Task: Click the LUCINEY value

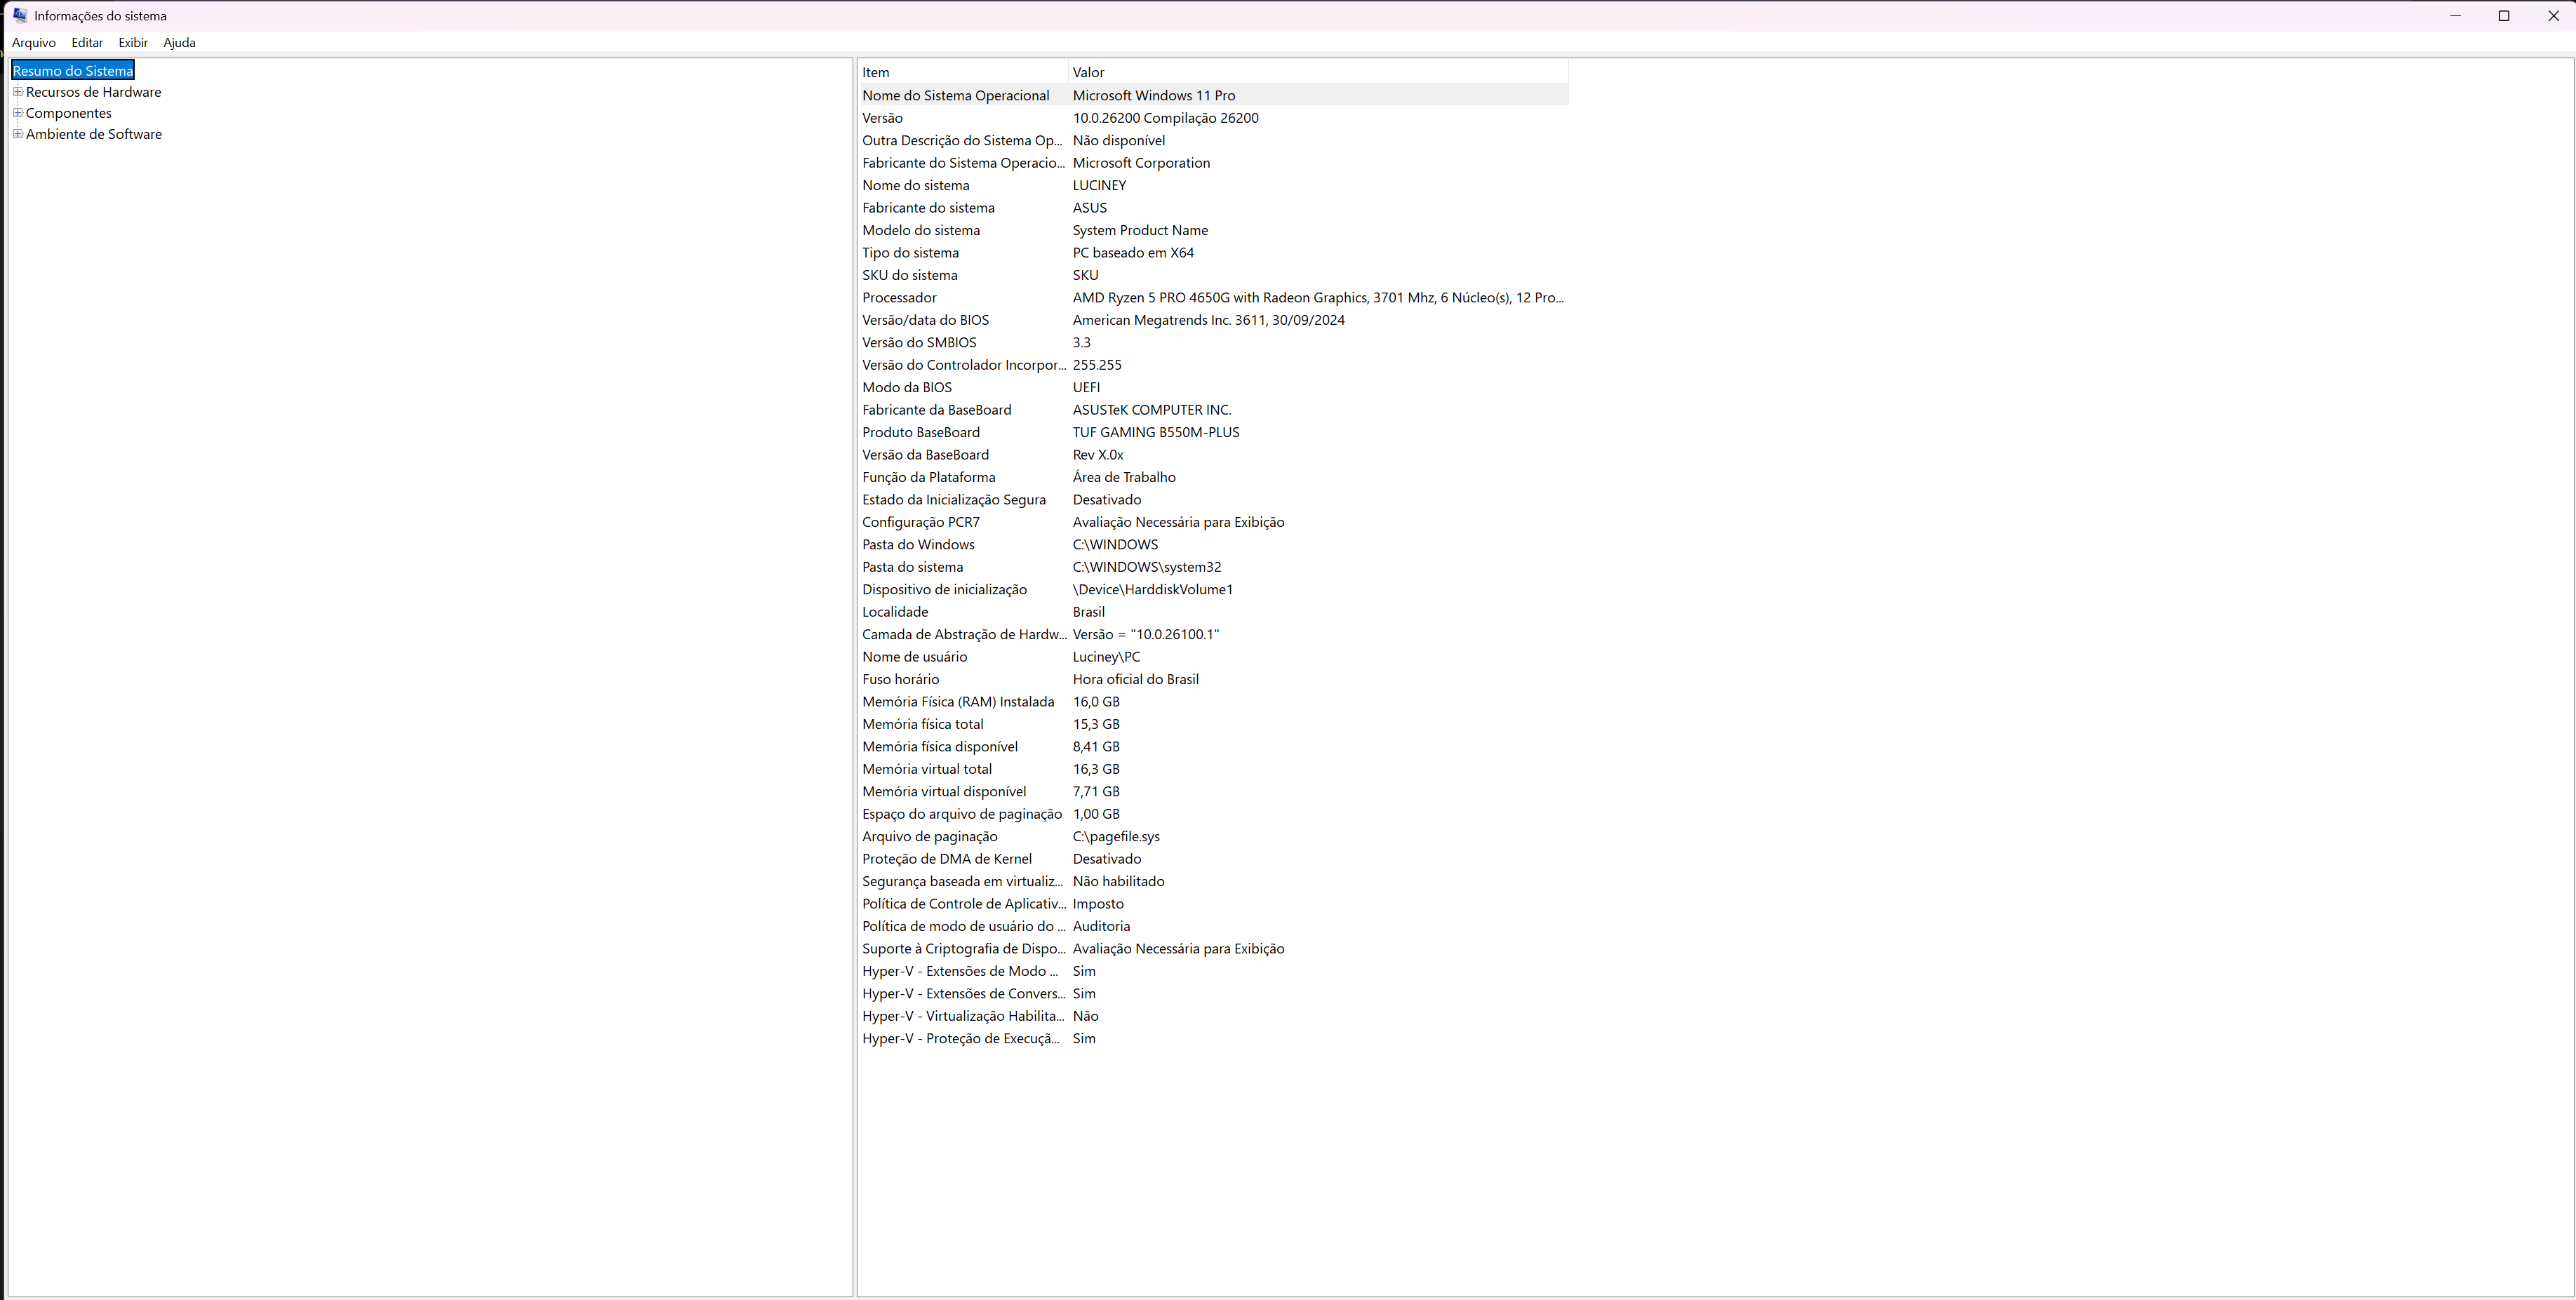Action: (1100, 185)
